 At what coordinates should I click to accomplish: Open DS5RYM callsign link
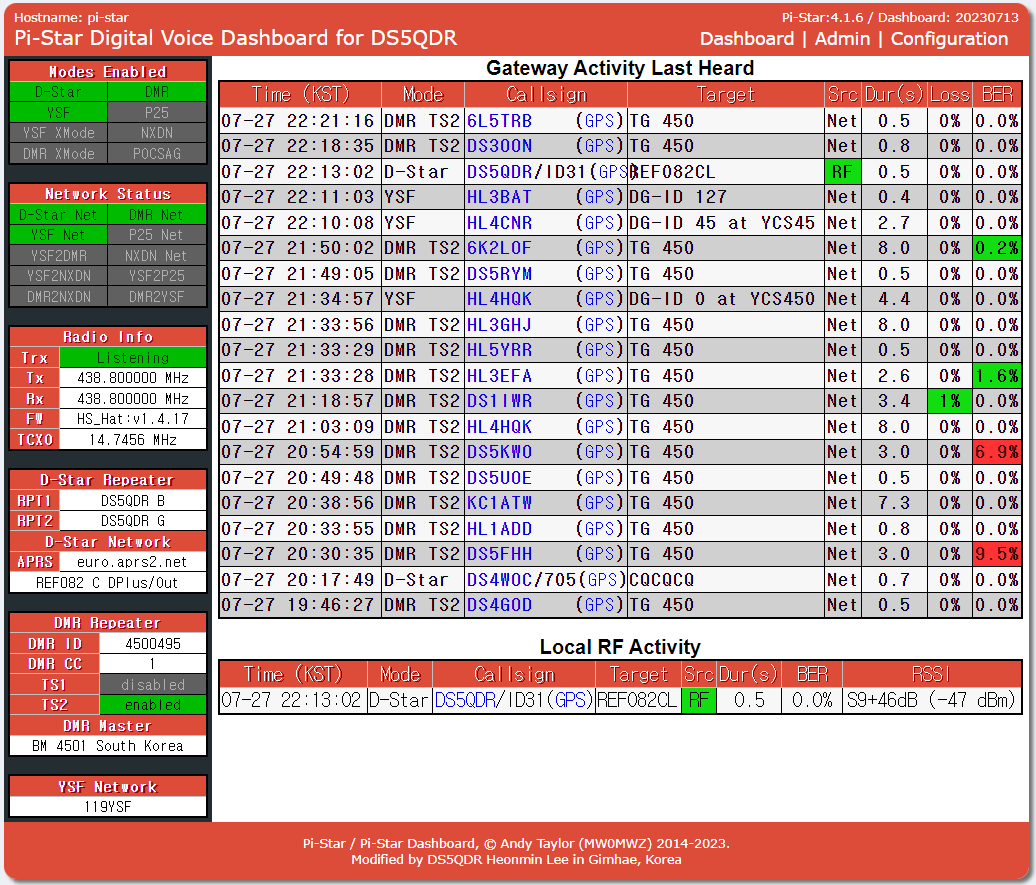click(500, 274)
